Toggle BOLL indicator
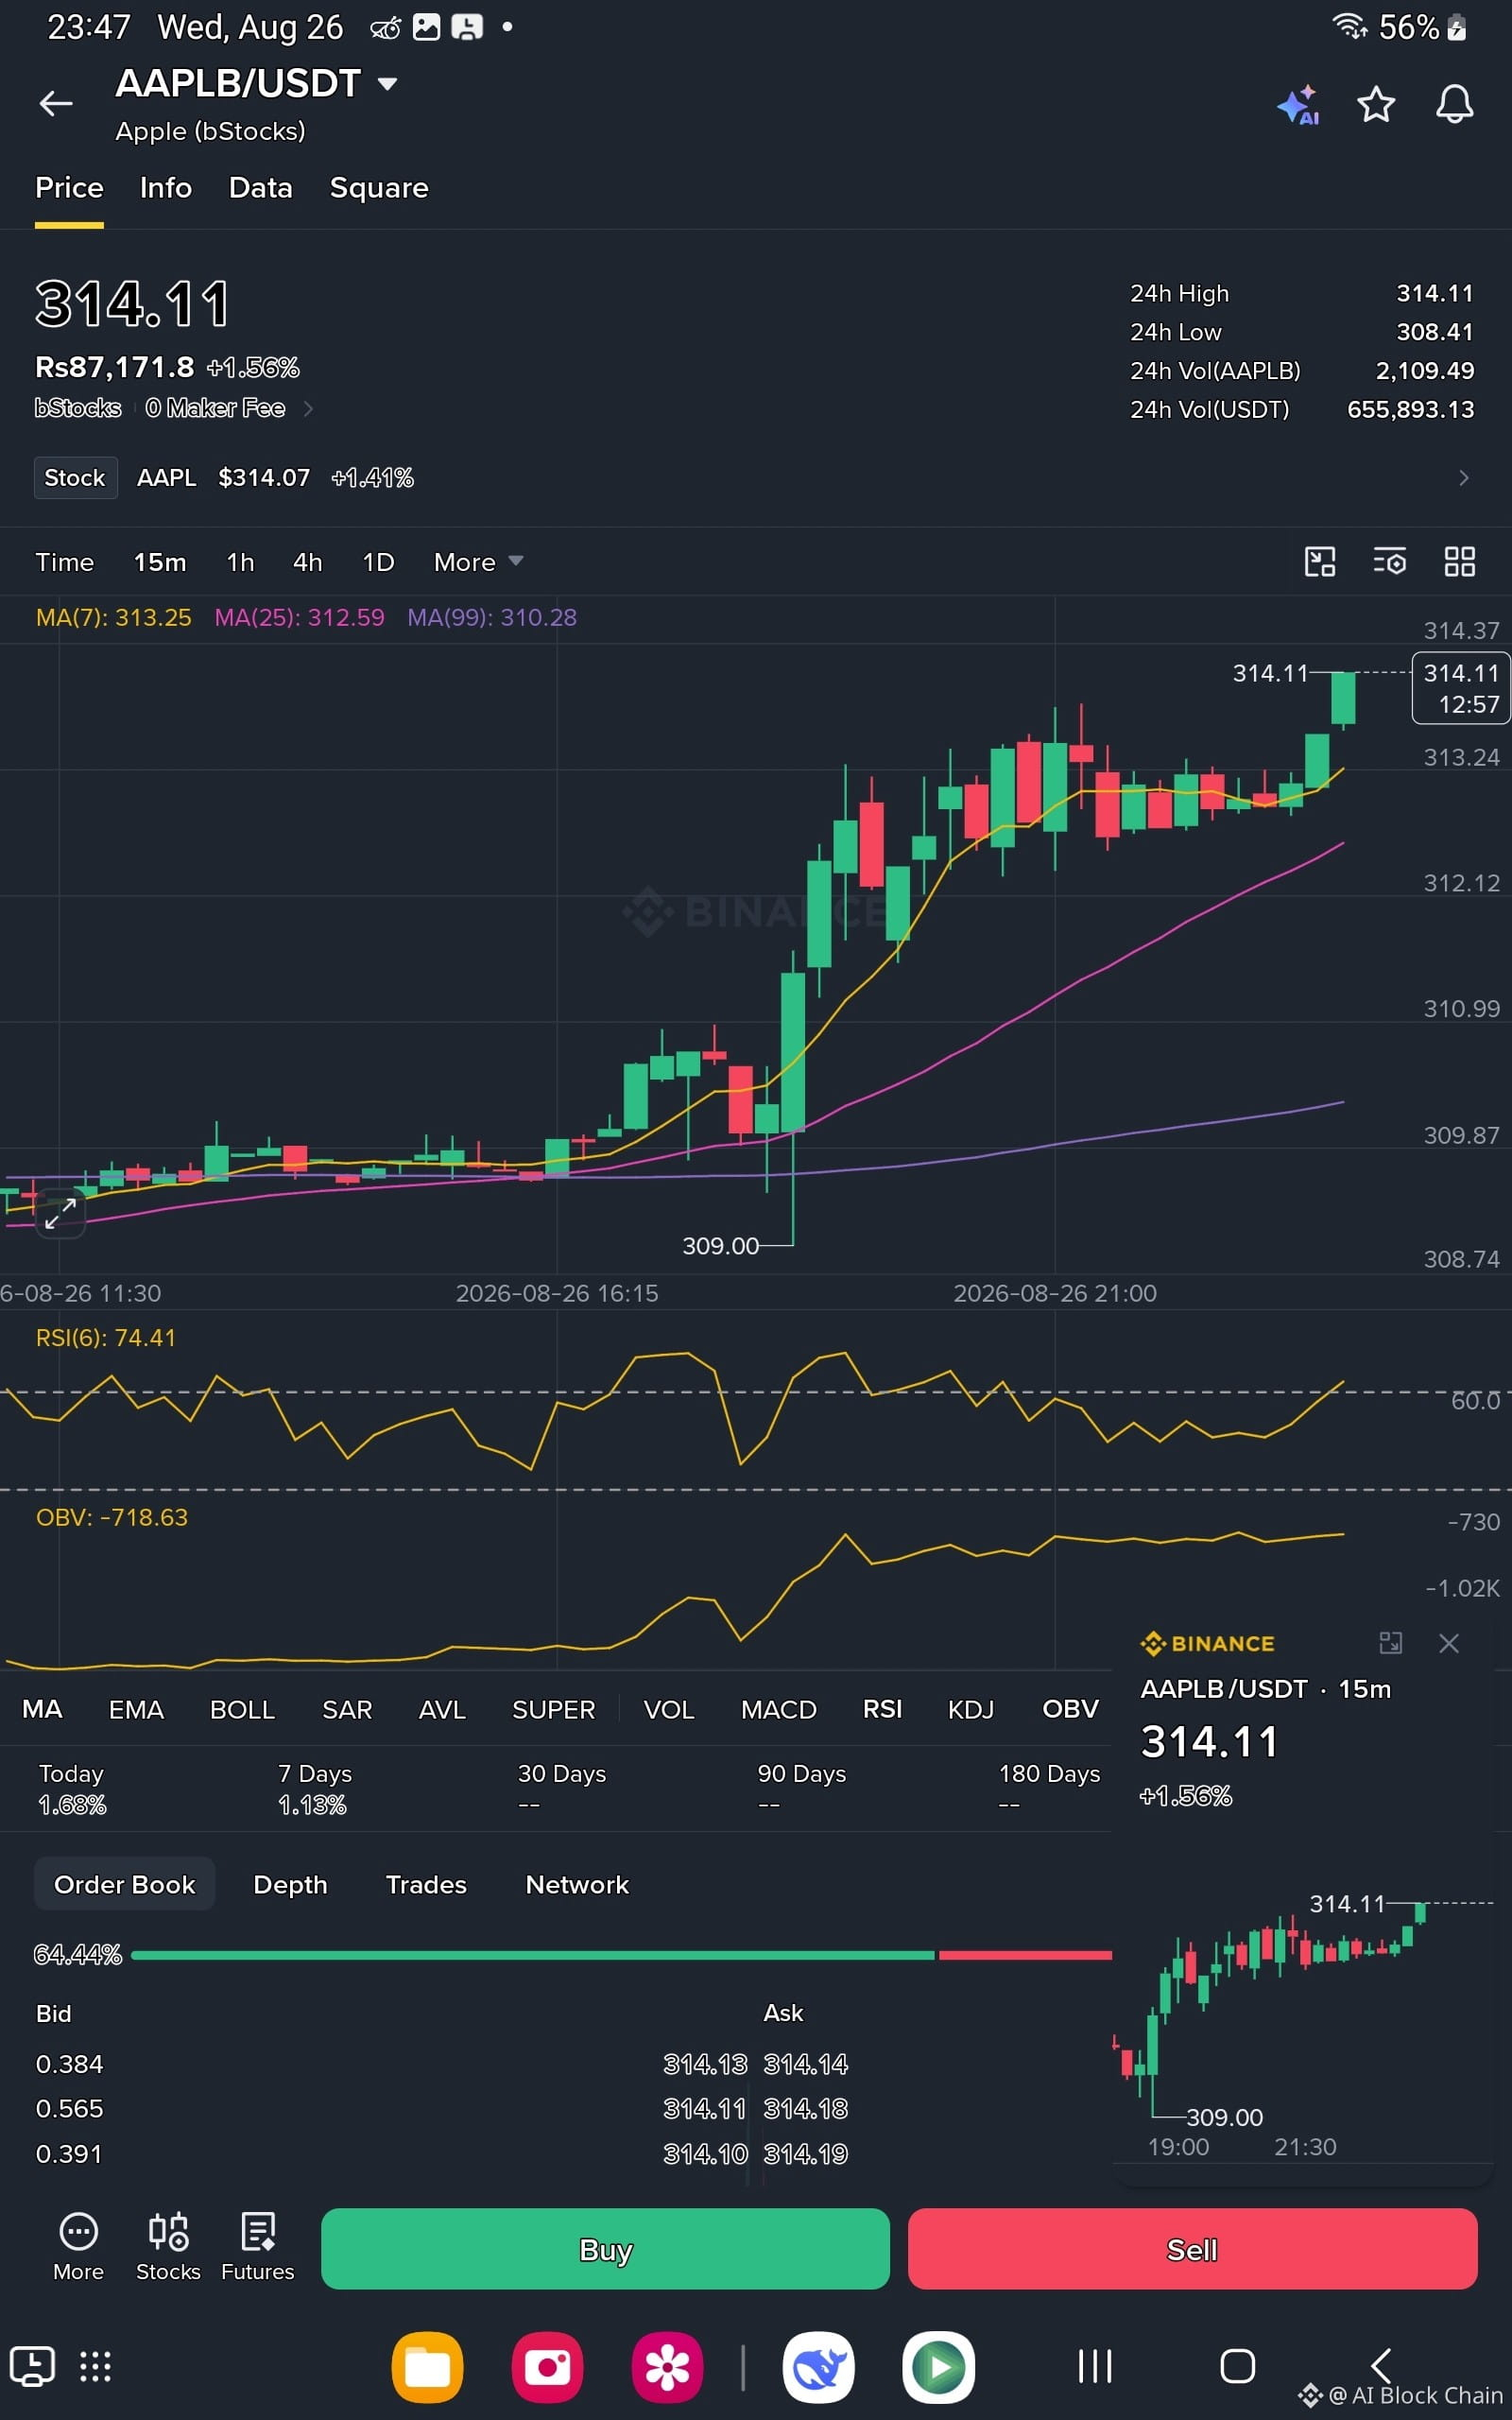 click(x=242, y=1709)
